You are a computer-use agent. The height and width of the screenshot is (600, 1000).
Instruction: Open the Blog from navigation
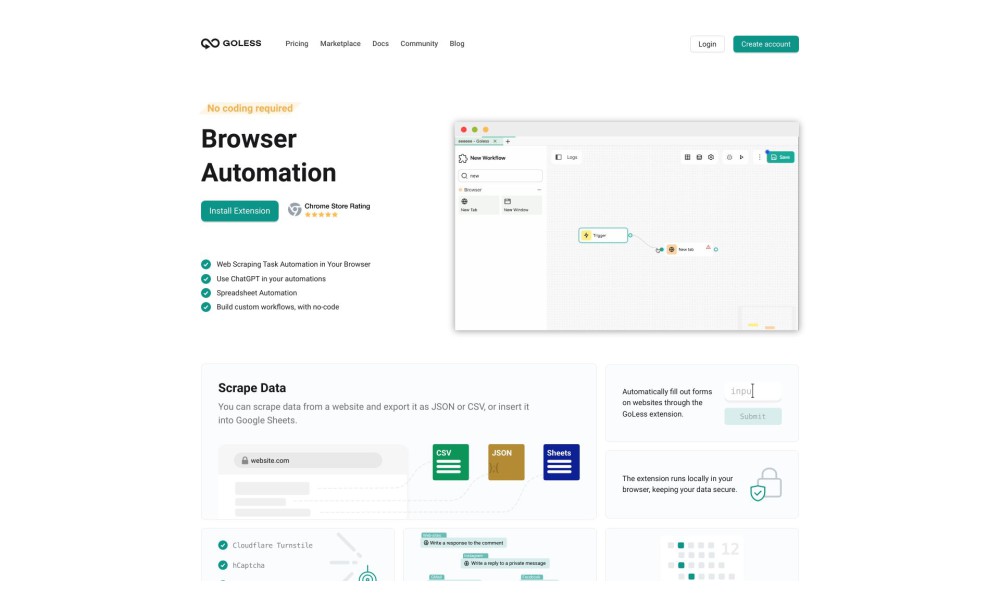[x=457, y=44]
